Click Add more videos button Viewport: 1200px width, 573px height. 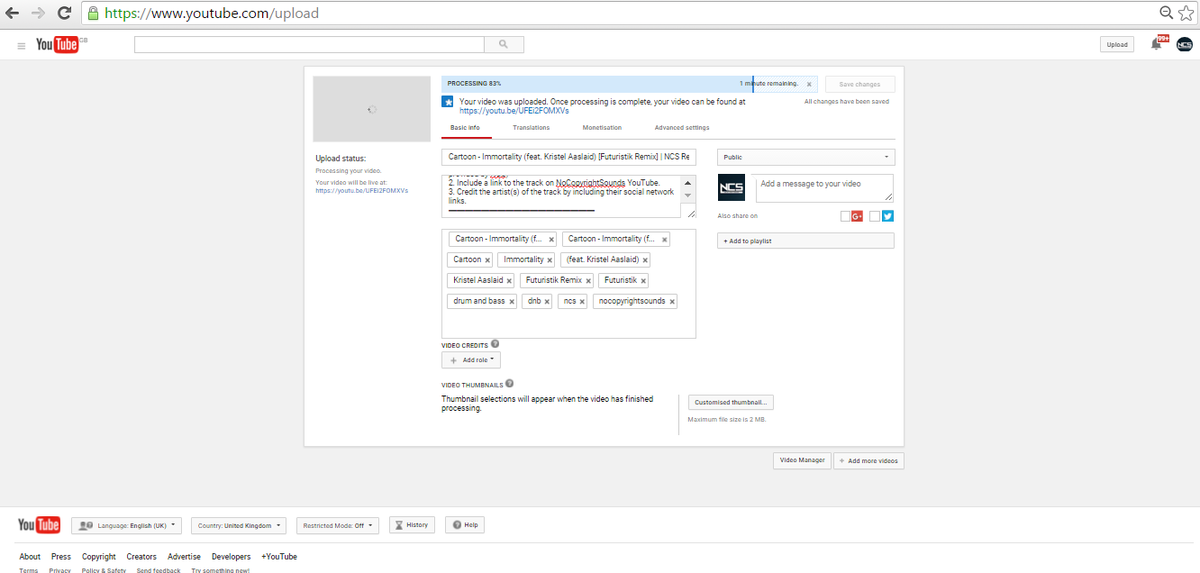(869, 460)
